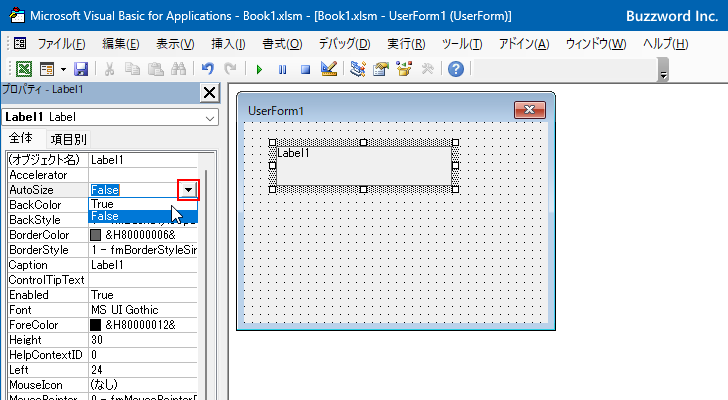Select the Accelerator property row
This screenshot has height=400, width=728.
103,175
